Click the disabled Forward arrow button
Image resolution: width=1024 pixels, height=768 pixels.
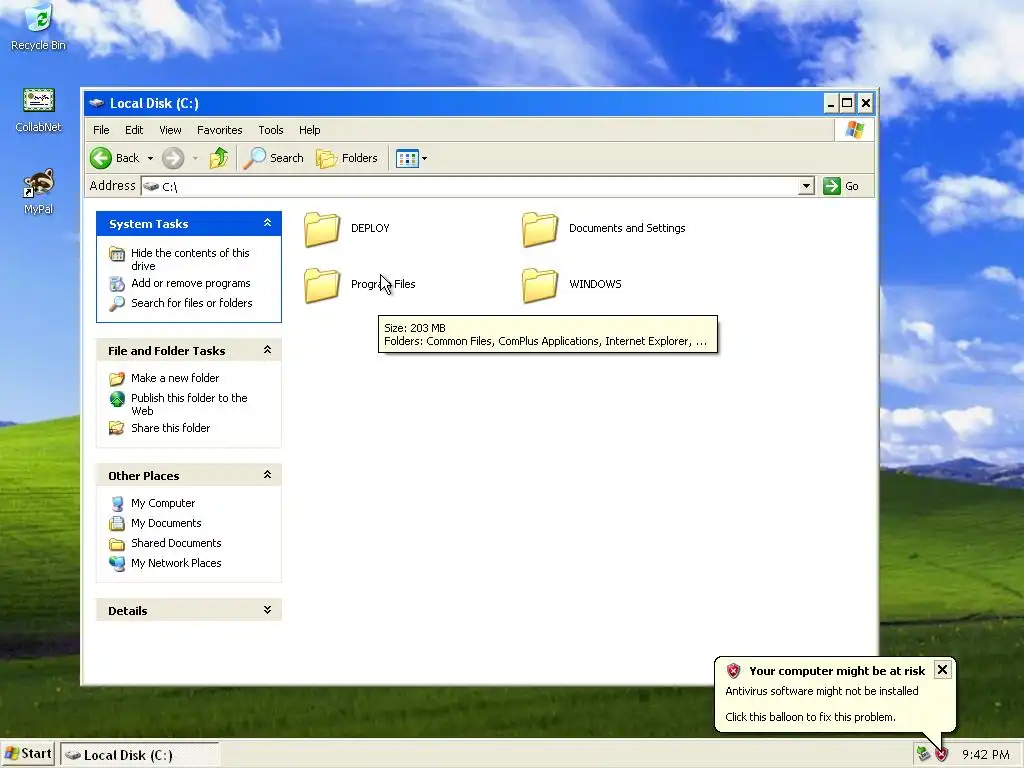click(x=173, y=158)
